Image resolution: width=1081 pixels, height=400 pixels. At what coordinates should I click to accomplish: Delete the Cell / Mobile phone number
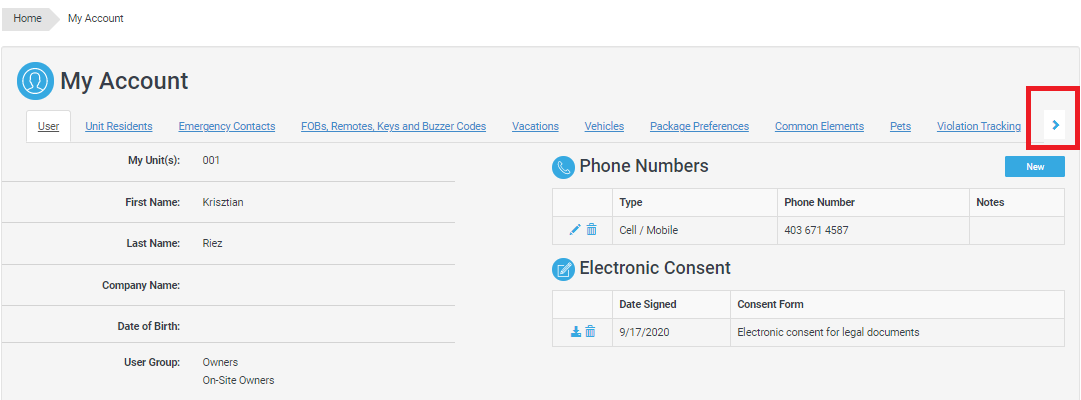[591, 230]
